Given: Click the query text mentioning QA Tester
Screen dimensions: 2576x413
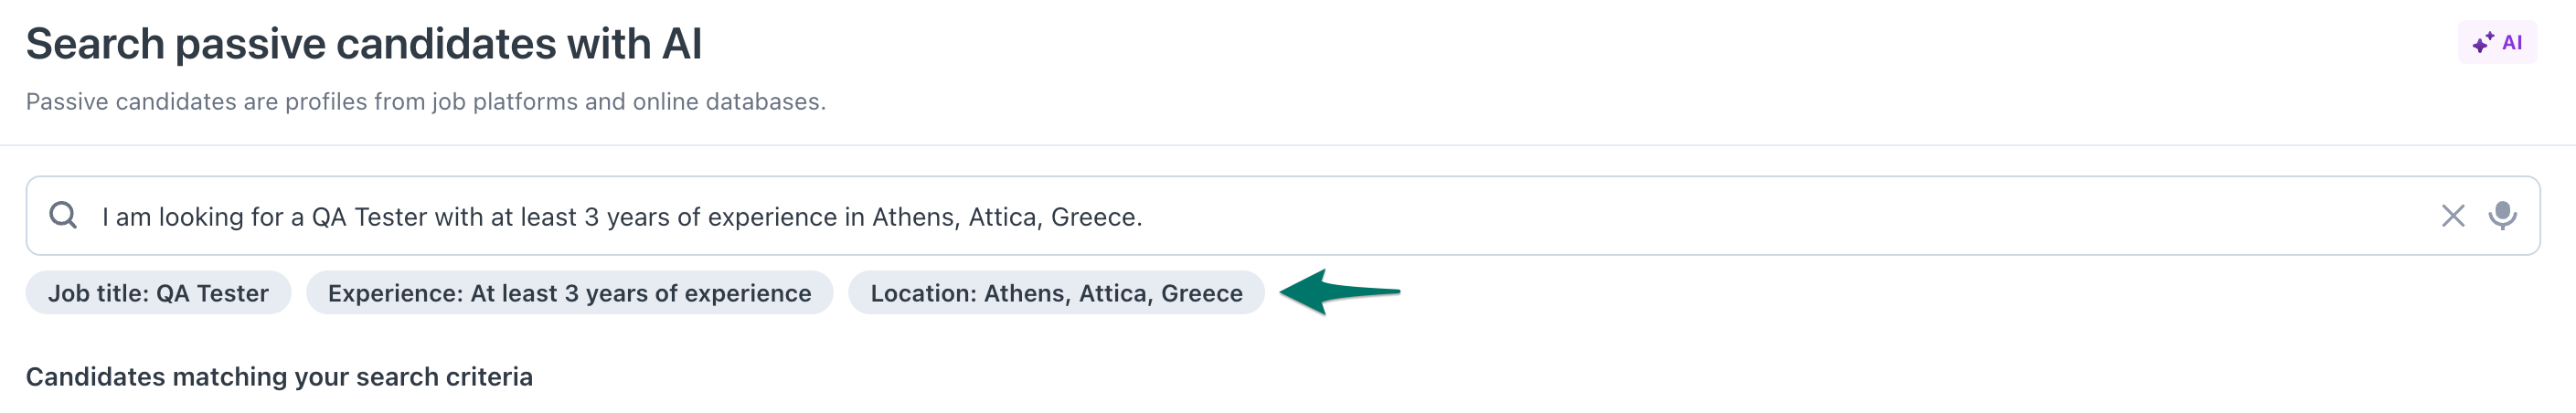Looking at the screenshot, I should (622, 217).
